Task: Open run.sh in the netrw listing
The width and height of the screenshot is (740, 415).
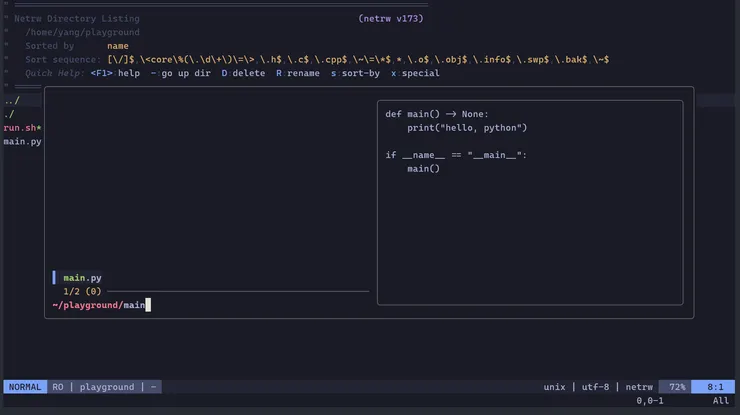Action: [22, 128]
